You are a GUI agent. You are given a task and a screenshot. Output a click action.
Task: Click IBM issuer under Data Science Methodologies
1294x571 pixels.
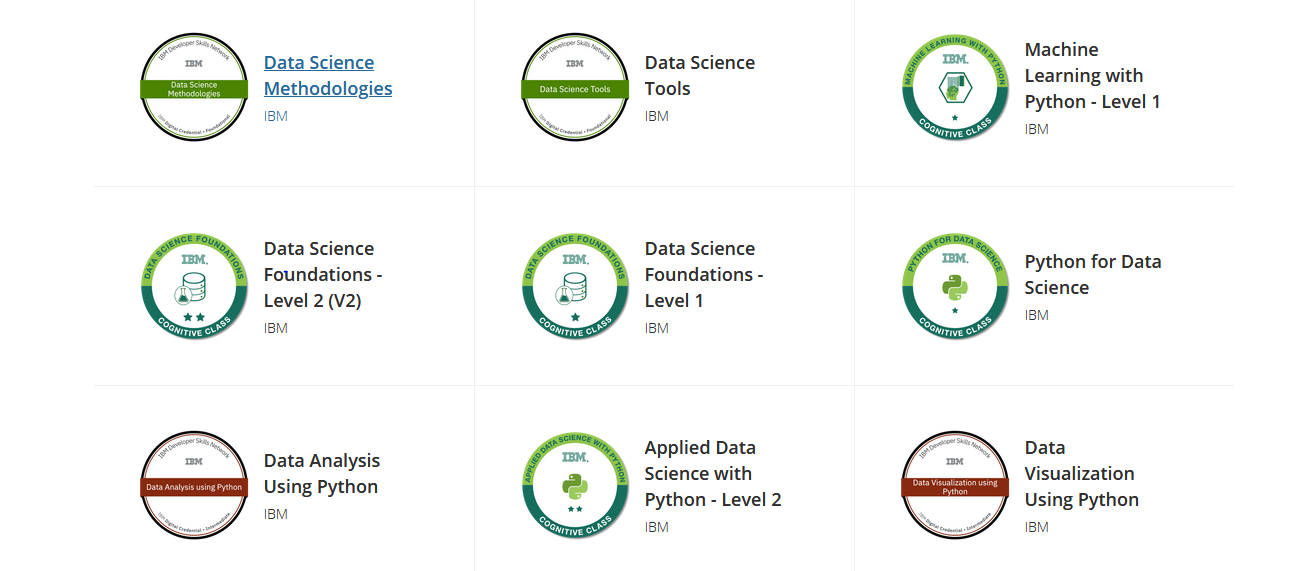pos(275,116)
